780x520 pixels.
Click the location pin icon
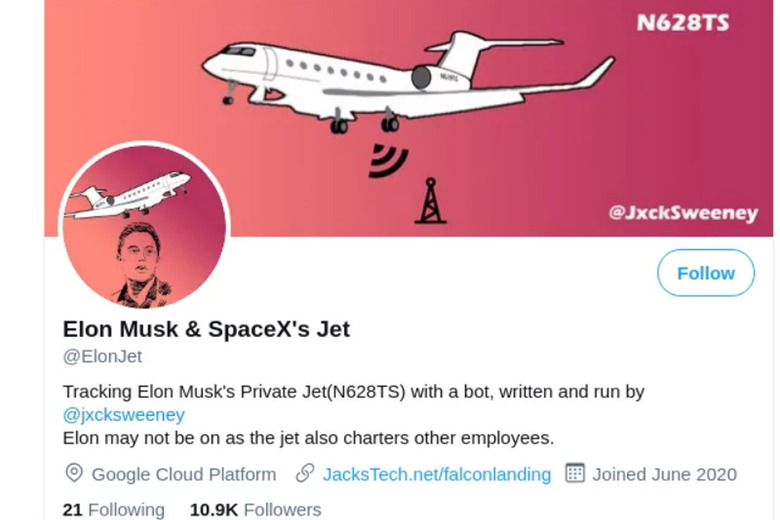pos(73,473)
